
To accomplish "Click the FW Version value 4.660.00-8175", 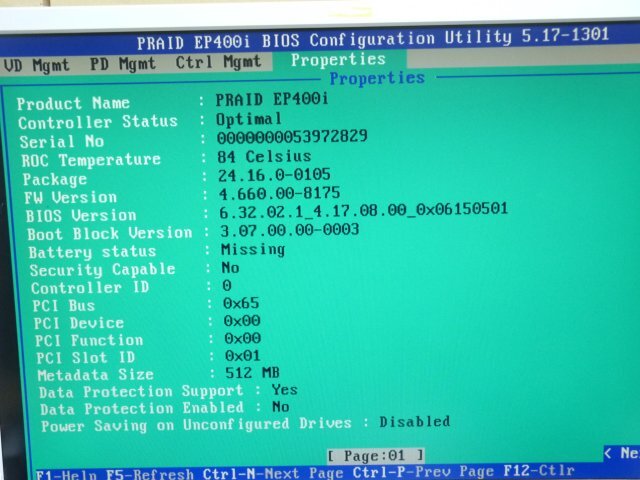I will [279, 193].
